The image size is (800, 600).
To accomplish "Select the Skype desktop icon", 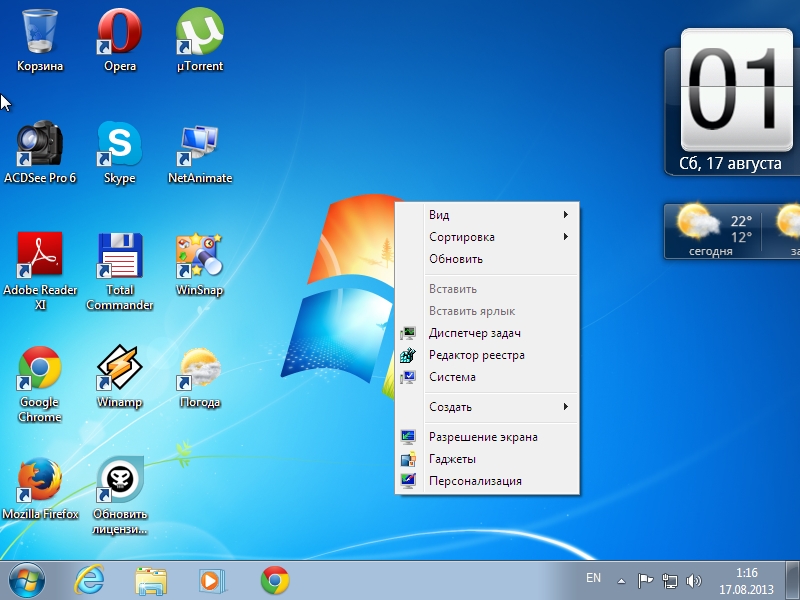I will click(x=120, y=152).
